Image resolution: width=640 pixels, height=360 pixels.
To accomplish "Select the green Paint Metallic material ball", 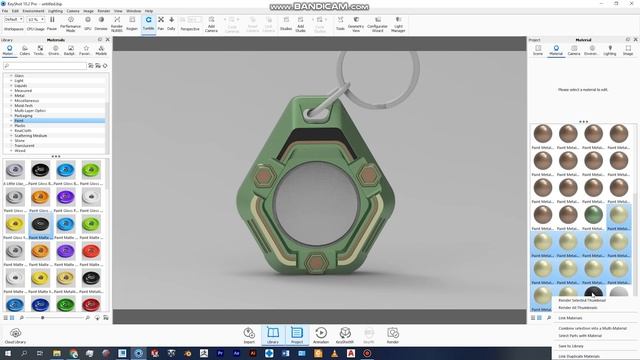I will [593, 214].
